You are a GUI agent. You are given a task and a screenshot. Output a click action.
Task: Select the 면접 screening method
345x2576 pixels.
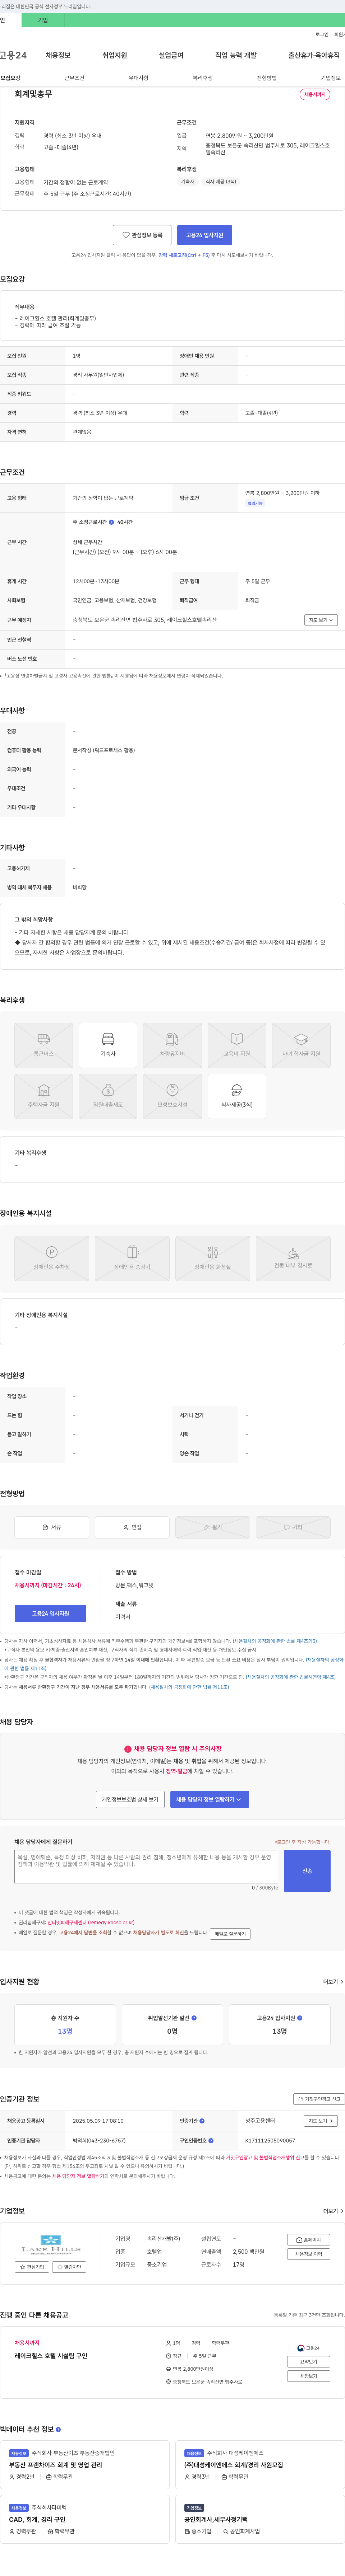132,1527
